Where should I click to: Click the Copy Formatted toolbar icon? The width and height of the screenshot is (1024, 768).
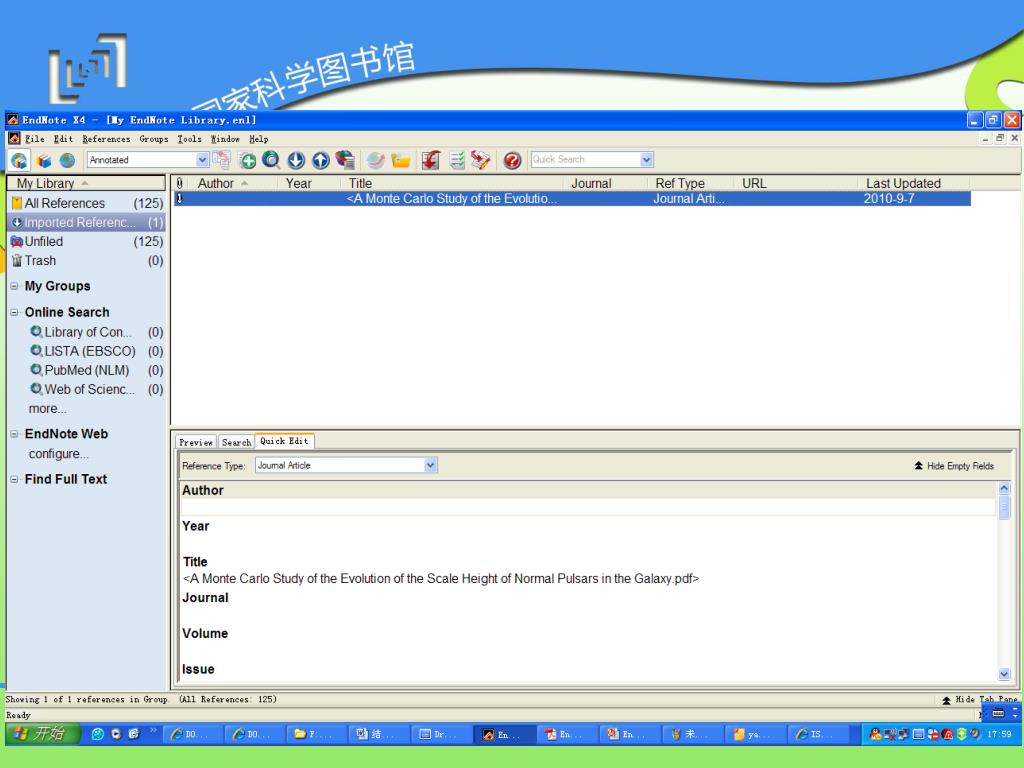click(221, 160)
